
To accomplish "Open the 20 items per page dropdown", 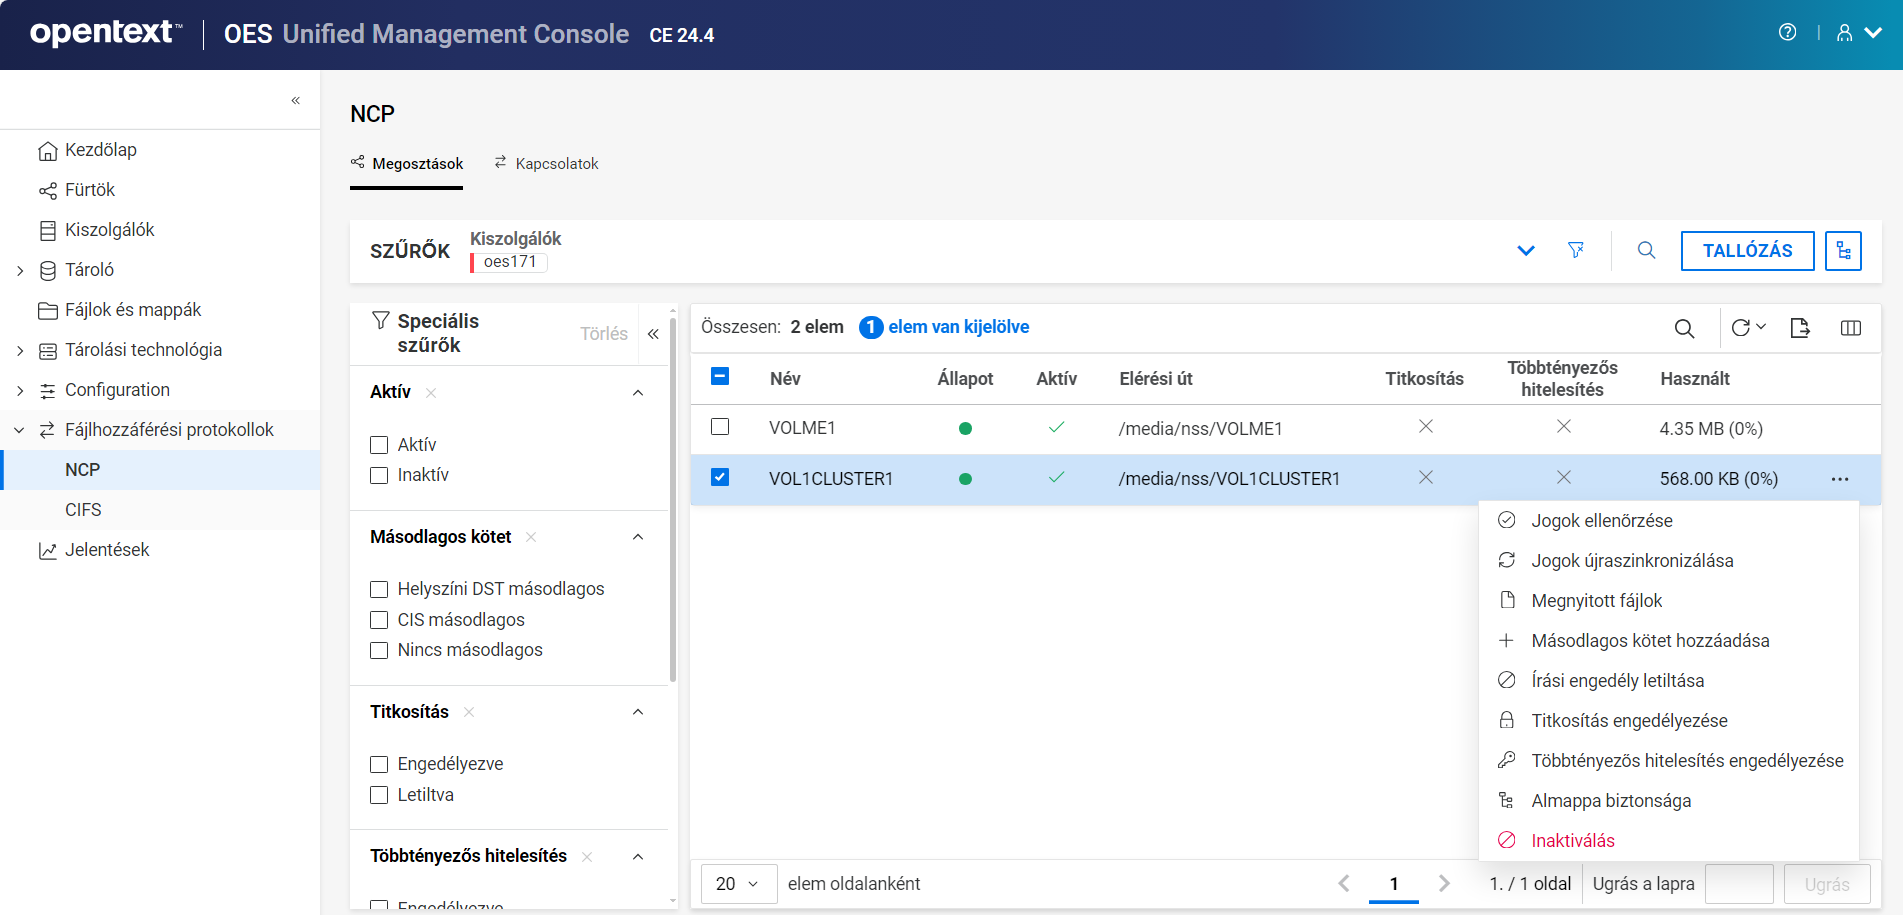I will [x=738, y=884].
